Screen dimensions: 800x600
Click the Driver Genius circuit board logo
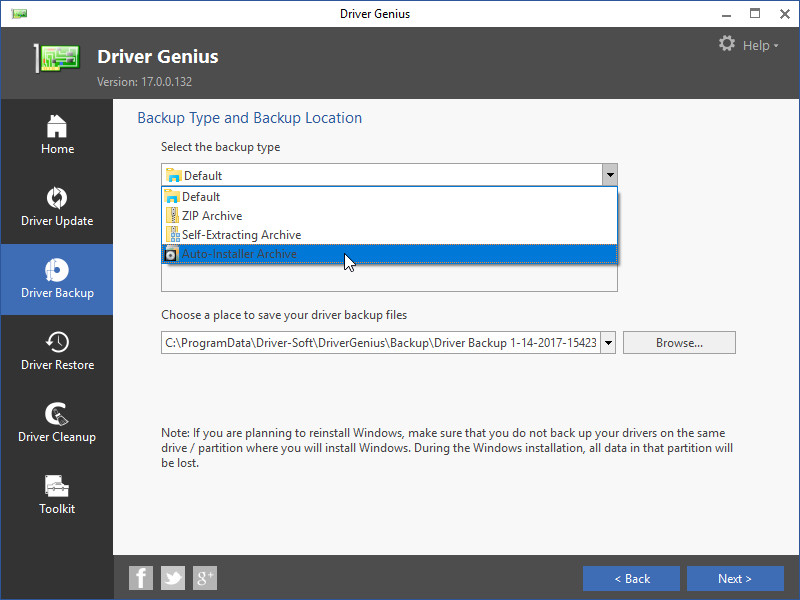(58, 58)
